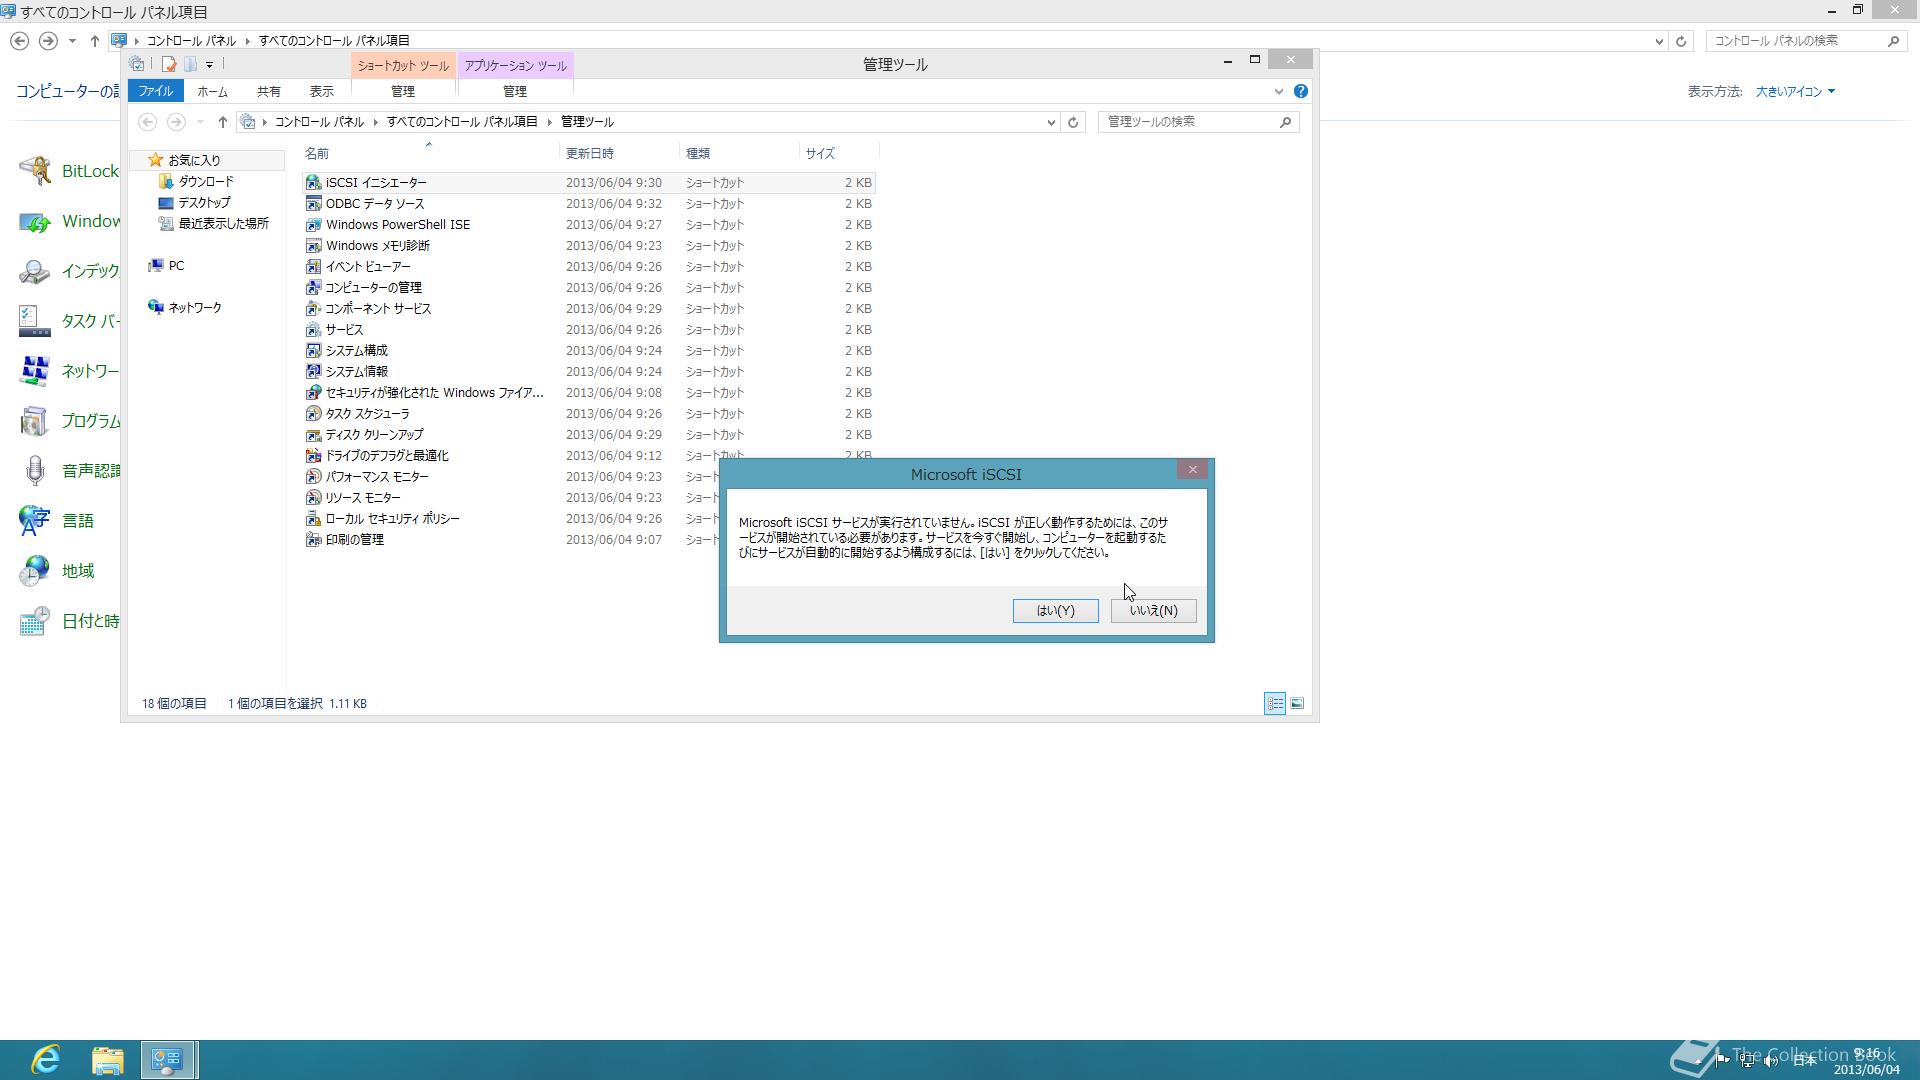
Task: Select タスク スケジューラ icon
Action: coord(313,413)
